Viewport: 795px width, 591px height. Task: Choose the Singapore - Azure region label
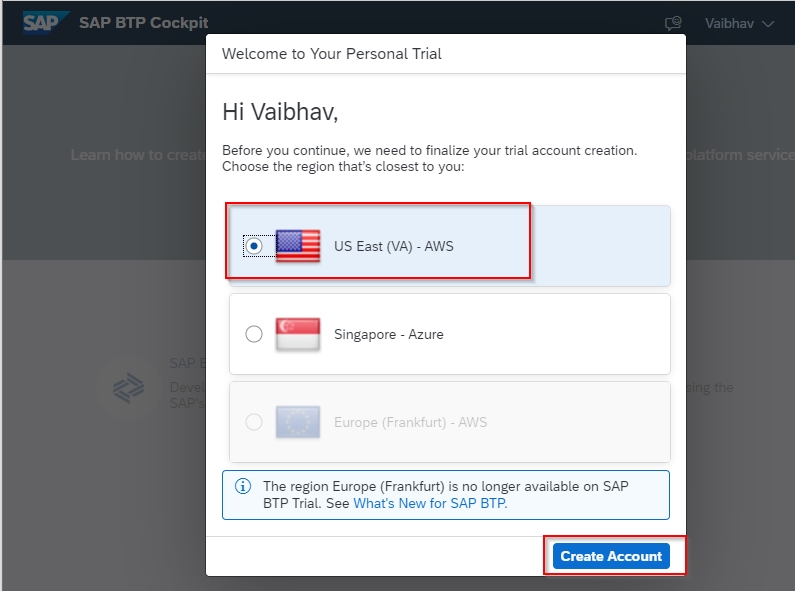(x=388, y=335)
